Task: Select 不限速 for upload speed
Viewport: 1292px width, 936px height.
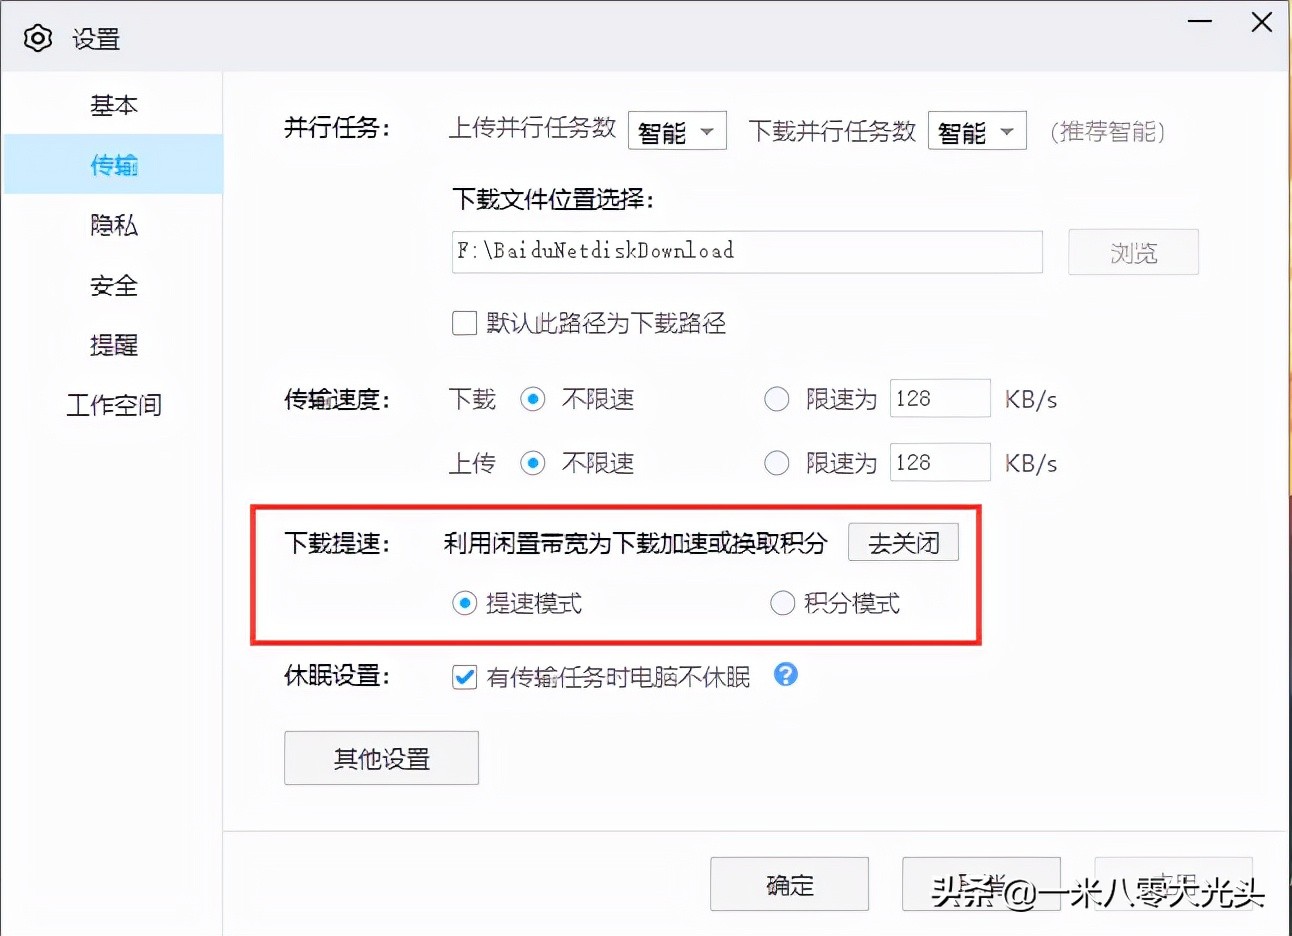Action: pyautogui.click(x=533, y=462)
